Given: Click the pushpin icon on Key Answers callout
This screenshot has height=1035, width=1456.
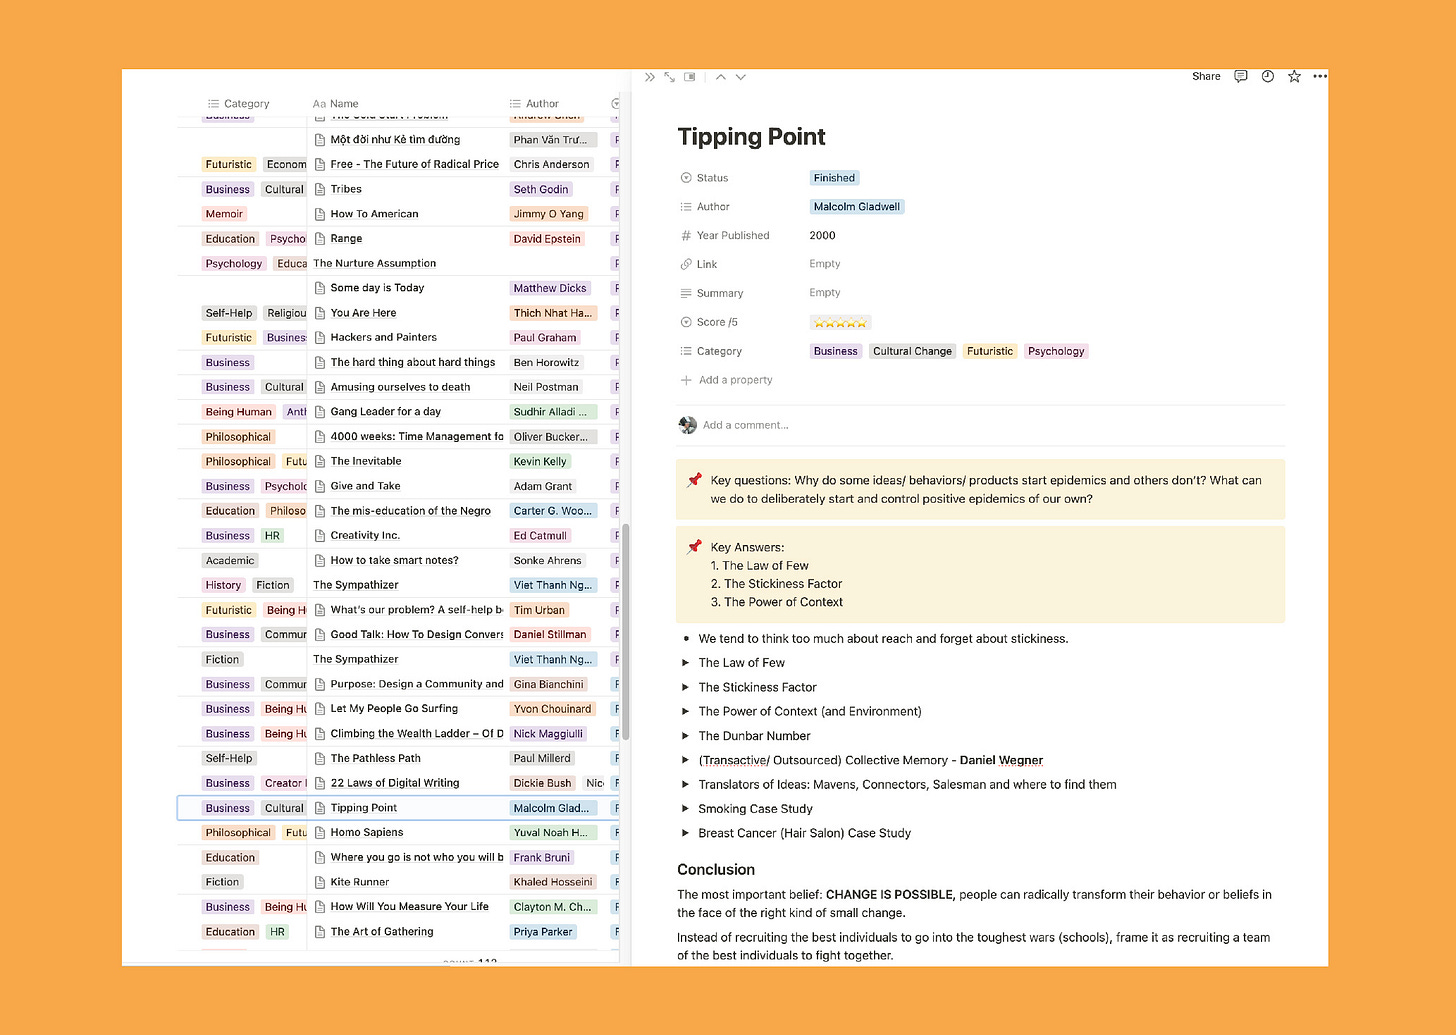Looking at the screenshot, I should (x=694, y=547).
